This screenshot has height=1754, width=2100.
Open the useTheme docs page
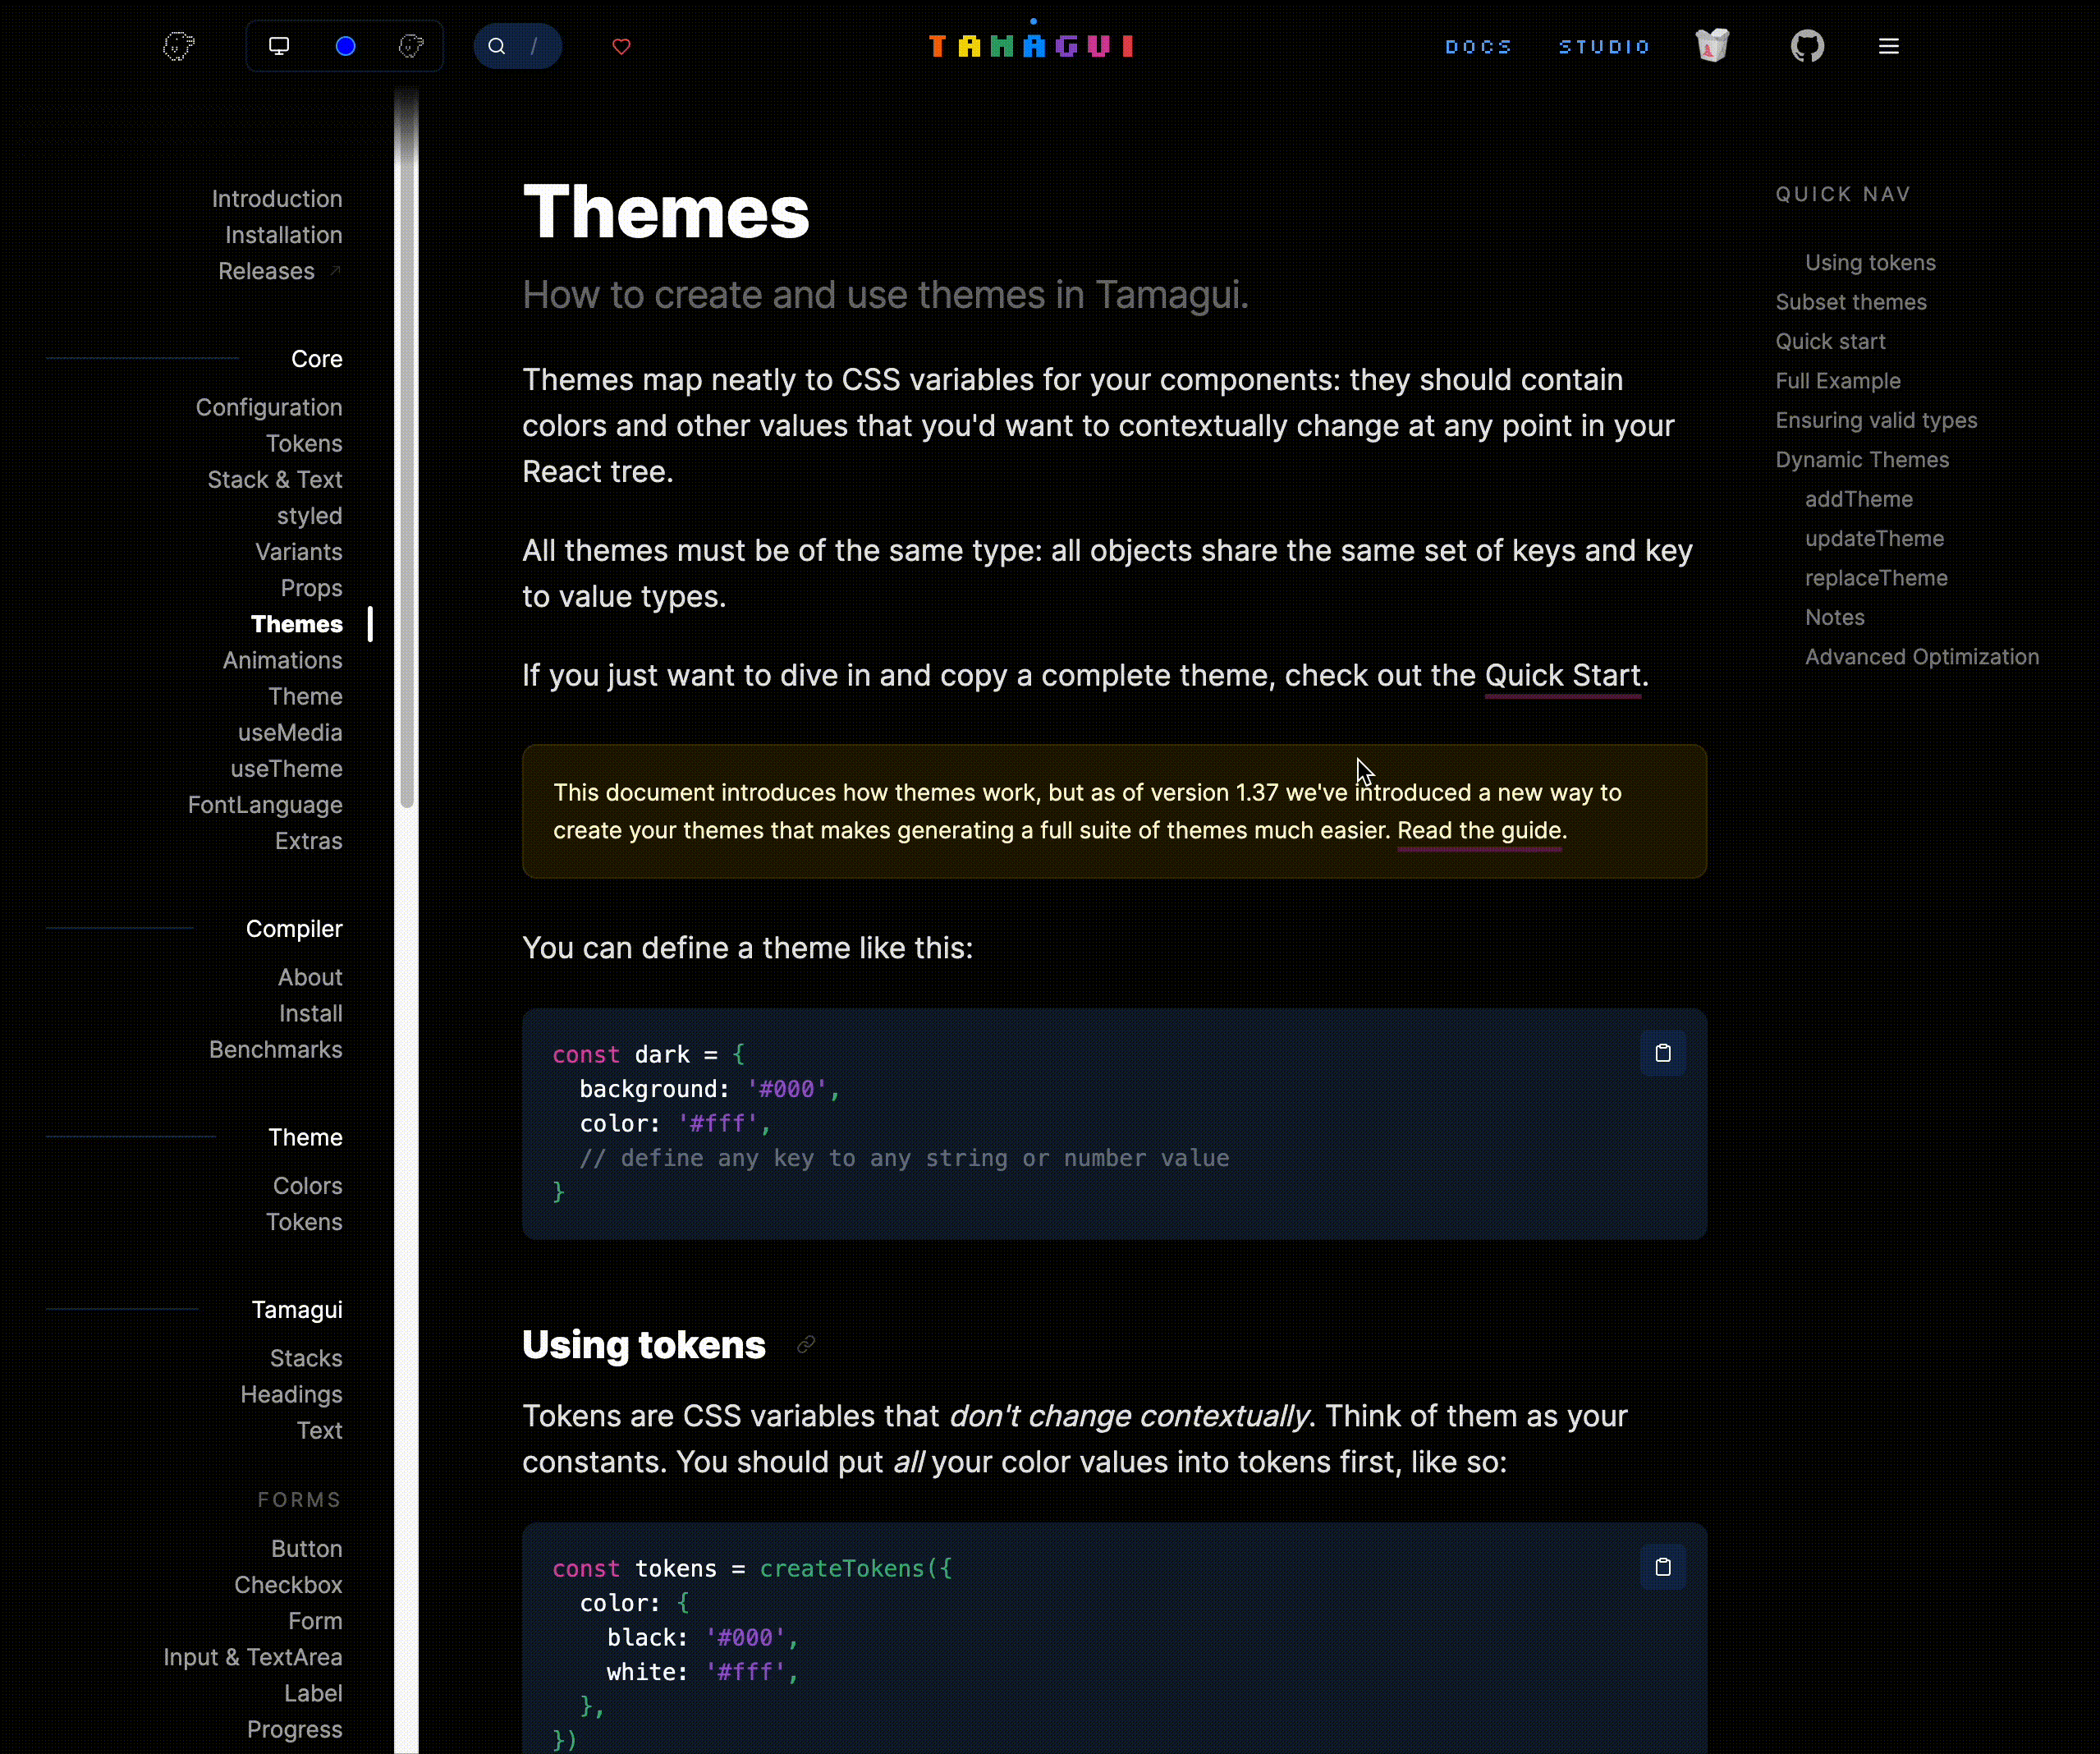(286, 769)
